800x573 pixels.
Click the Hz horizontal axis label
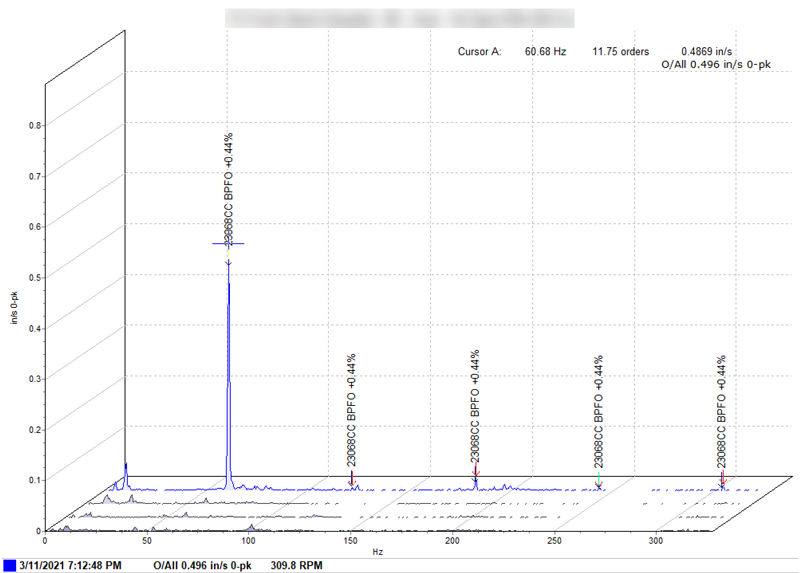point(378,552)
